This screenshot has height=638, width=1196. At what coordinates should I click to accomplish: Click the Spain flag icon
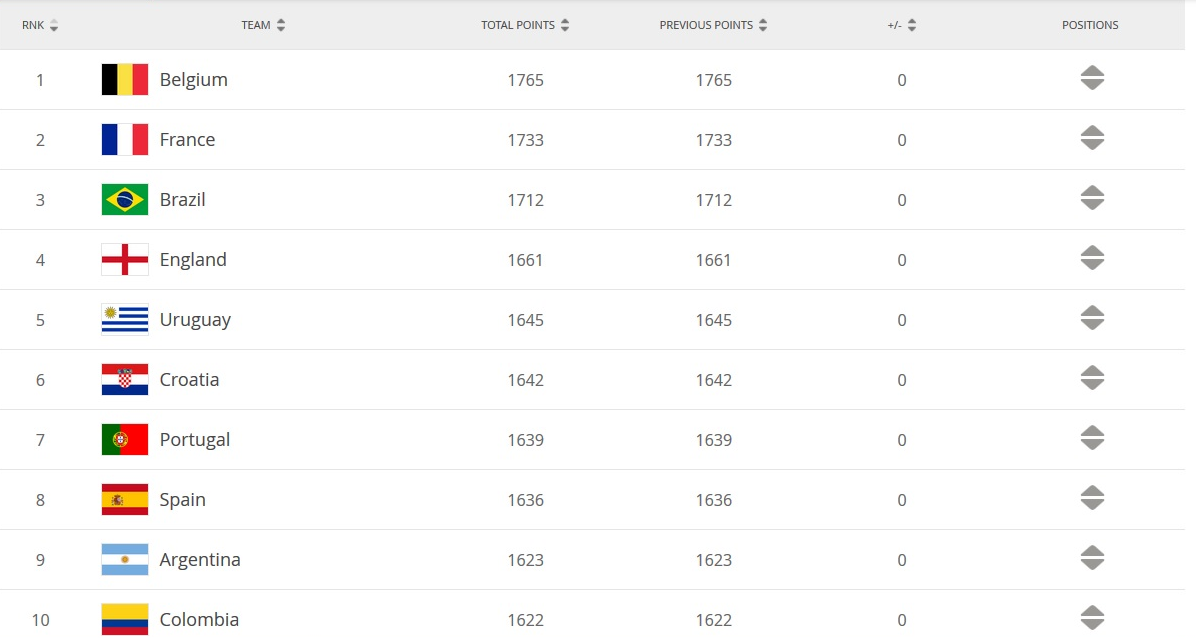125,500
